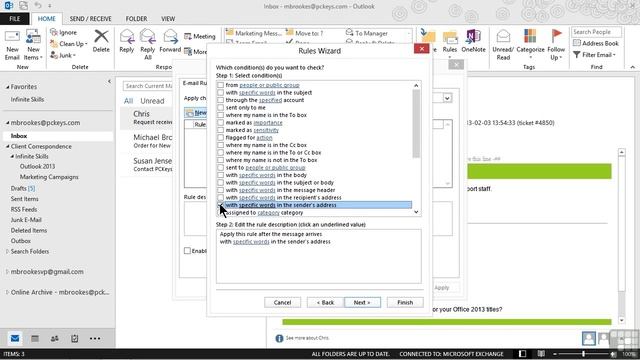Screen dimensions: 640x360
Task: Collapse the Favorites section
Action: click(x=7, y=87)
